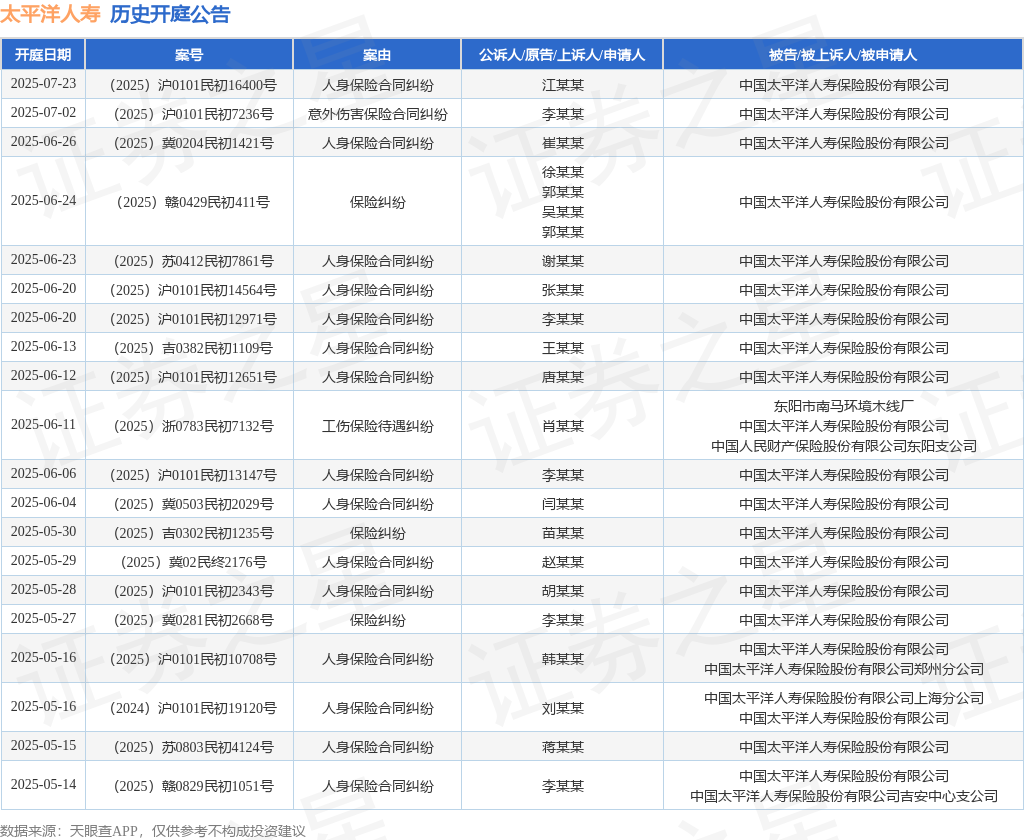Click the heading 历史开庭公告

pos(170,14)
